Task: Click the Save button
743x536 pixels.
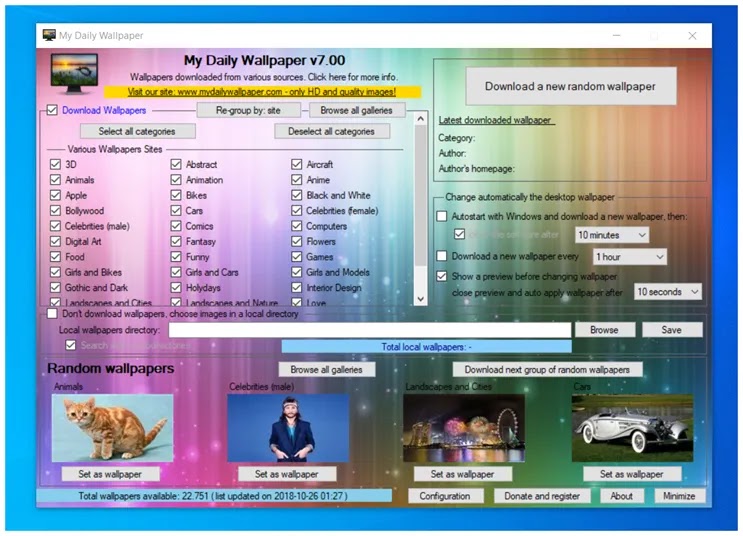Action: [x=672, y=330]
